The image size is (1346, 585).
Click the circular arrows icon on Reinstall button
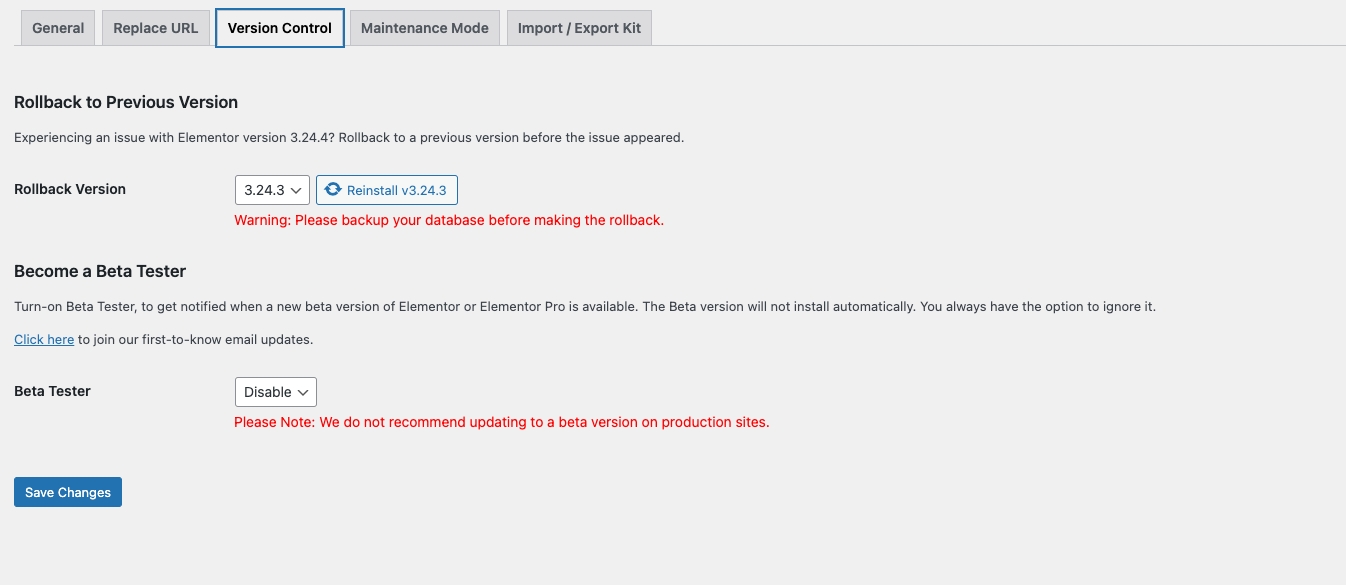point(333,190)
